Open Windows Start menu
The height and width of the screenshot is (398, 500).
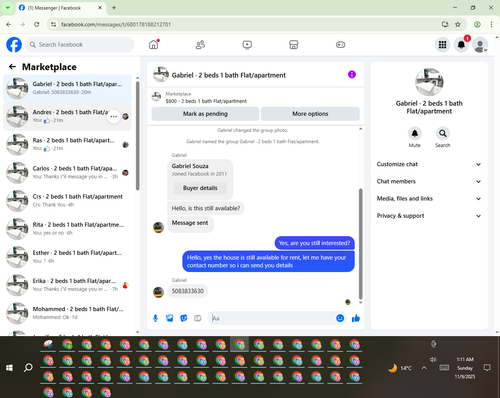9,367
